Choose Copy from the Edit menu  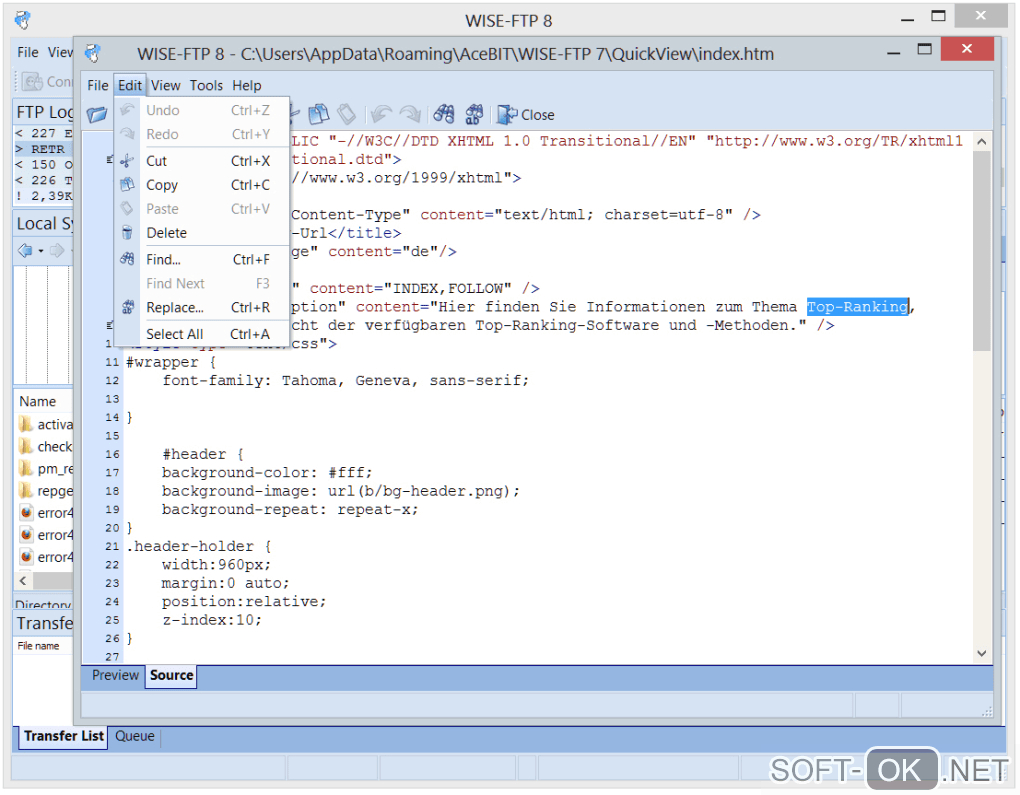point(202,185)
